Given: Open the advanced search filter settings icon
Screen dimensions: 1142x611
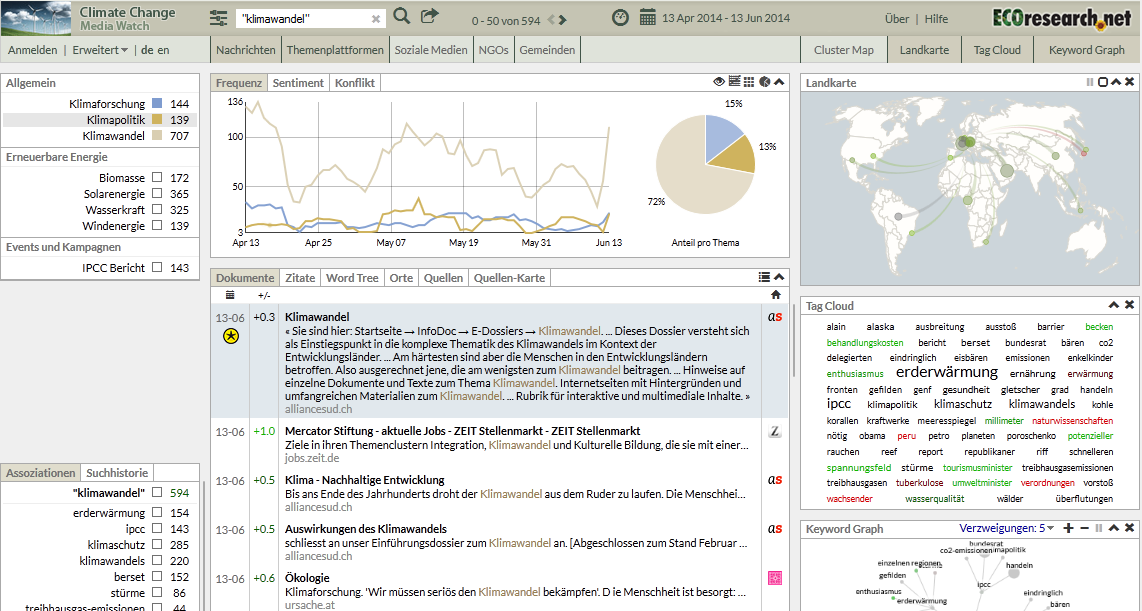Looking at the screenshot, I should (x=218, y=18).
